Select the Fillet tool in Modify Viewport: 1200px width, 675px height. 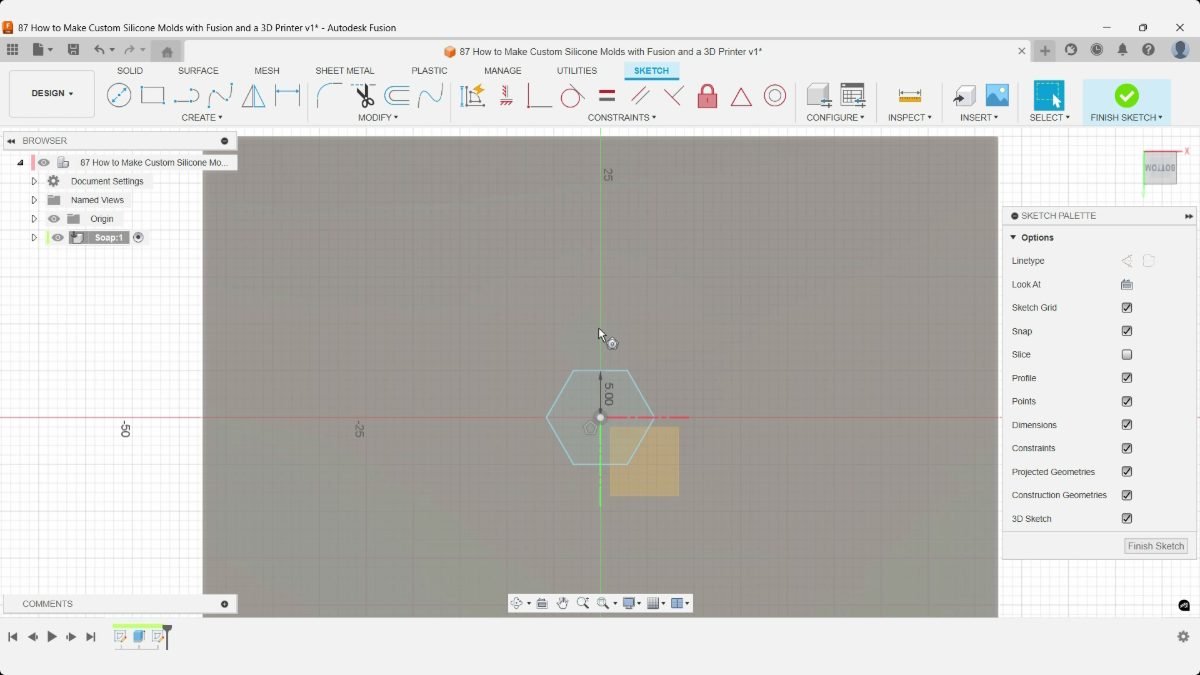328,95
